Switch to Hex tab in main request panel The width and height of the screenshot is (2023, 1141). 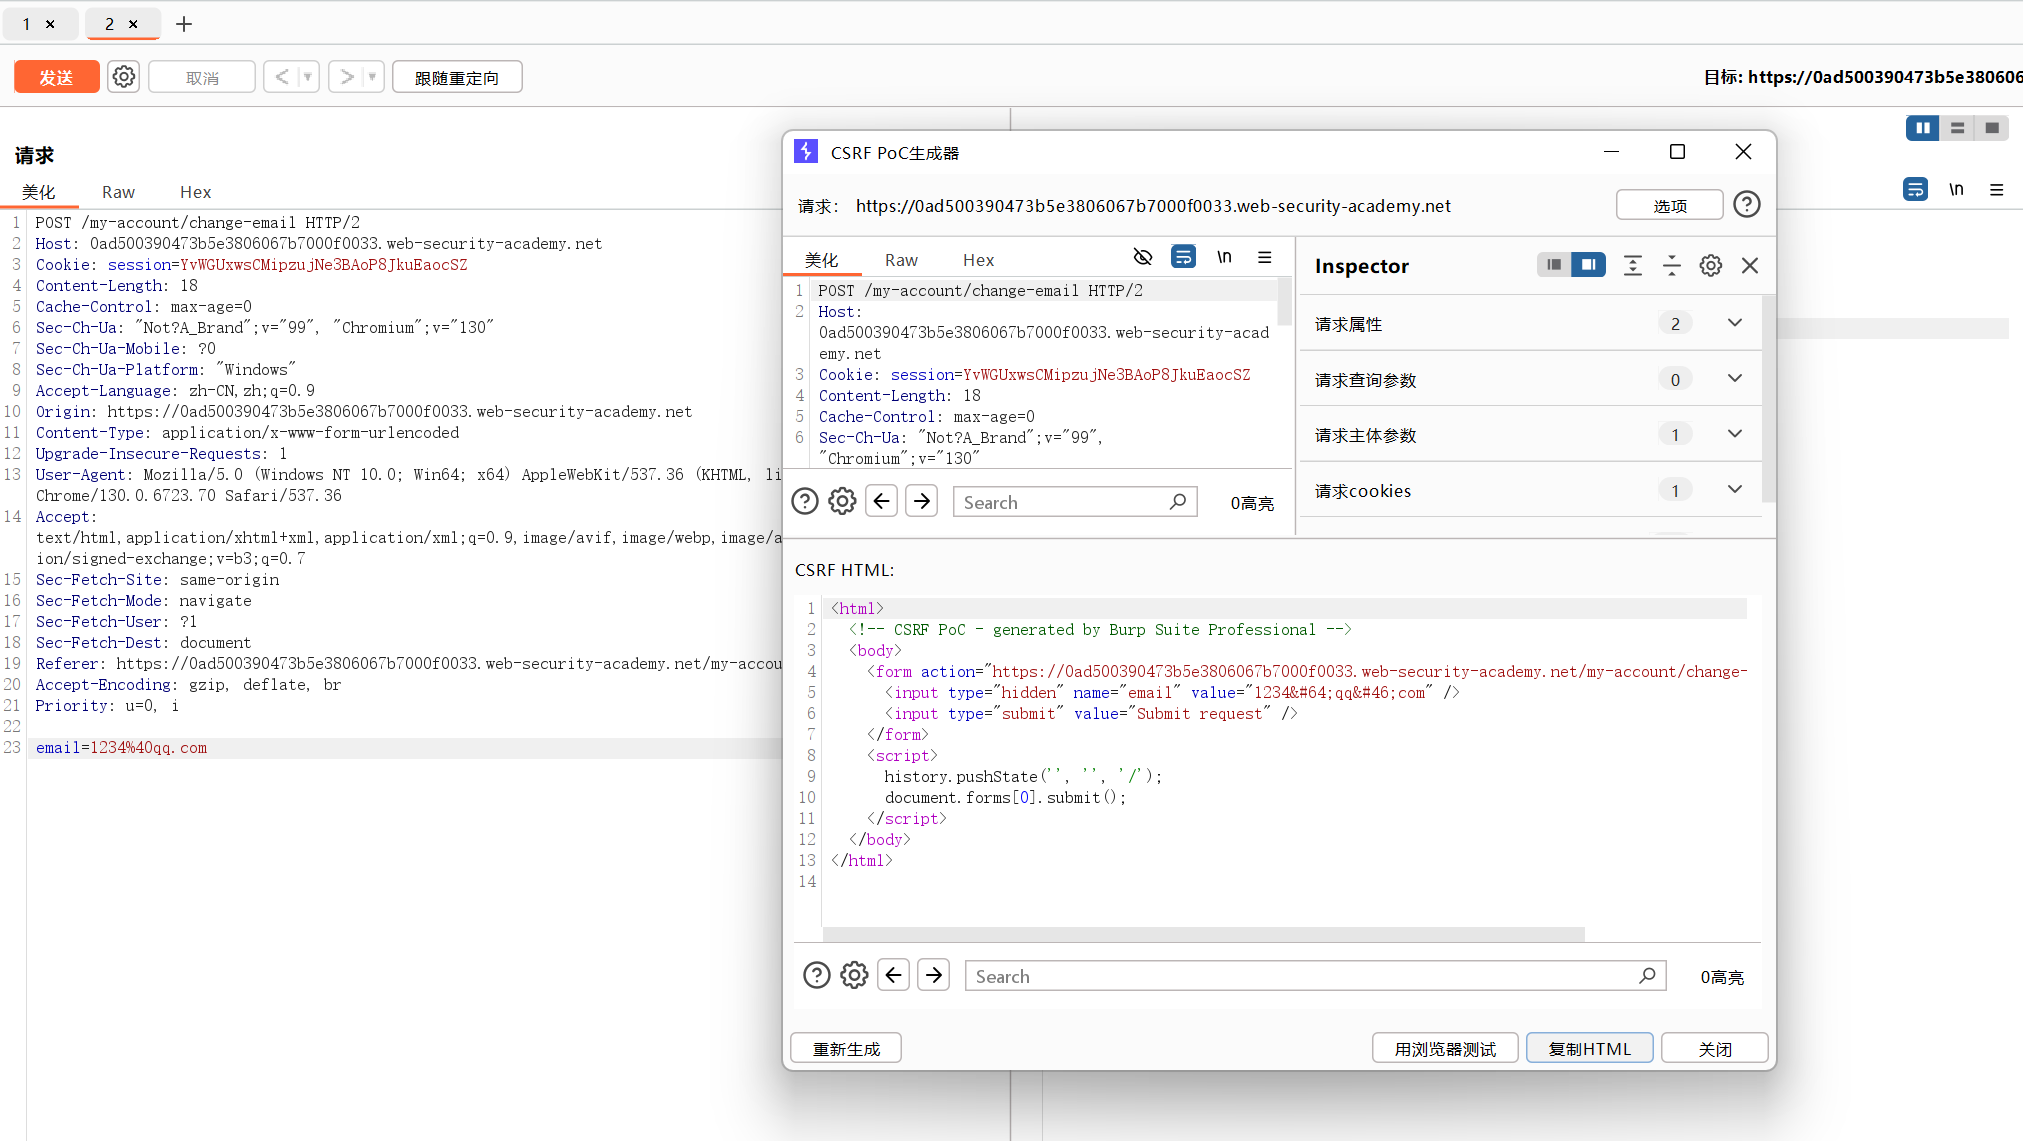coord(195,192)
